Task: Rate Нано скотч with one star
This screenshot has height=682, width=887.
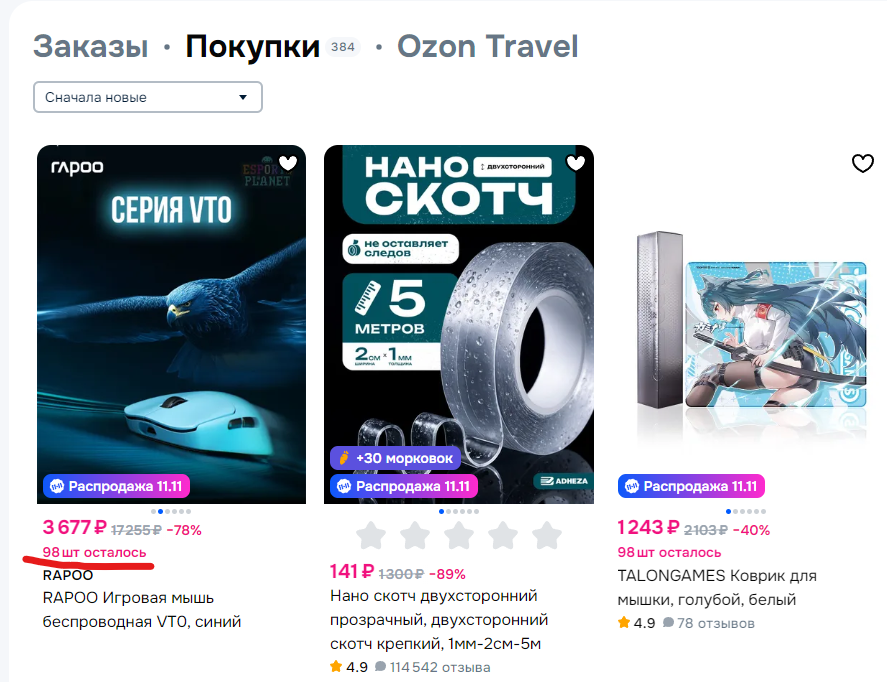Action: point(371,536)
